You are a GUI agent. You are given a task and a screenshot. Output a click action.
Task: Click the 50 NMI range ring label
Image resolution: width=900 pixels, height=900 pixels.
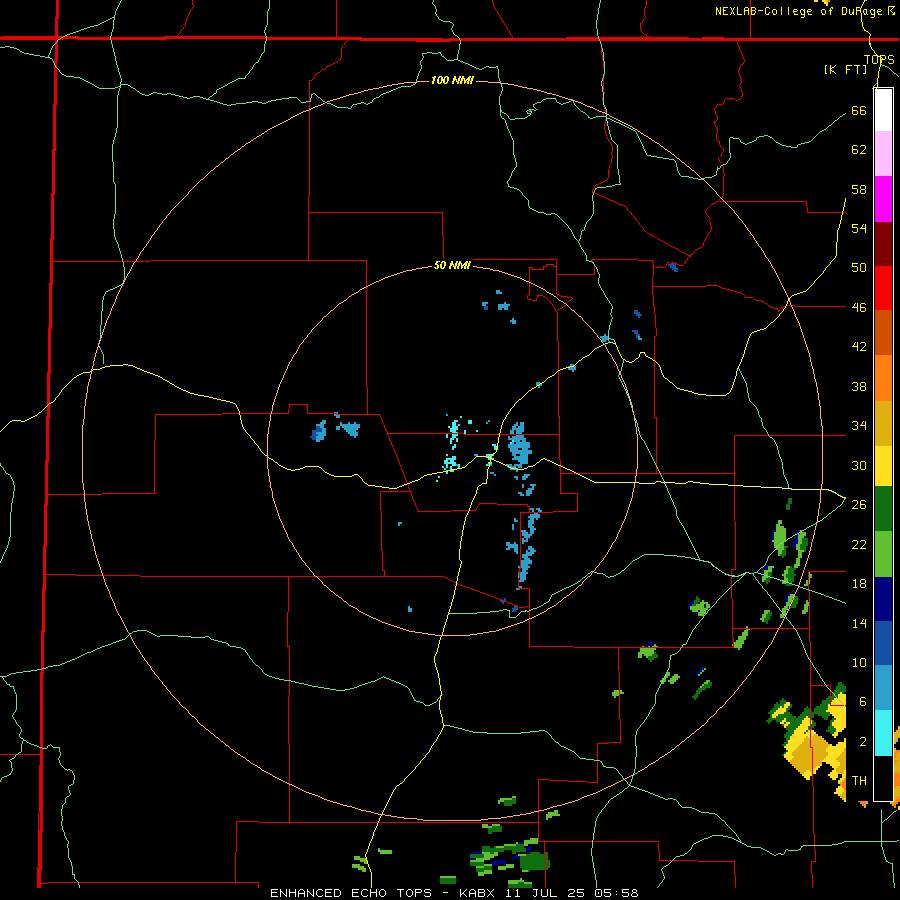(452, 265)
